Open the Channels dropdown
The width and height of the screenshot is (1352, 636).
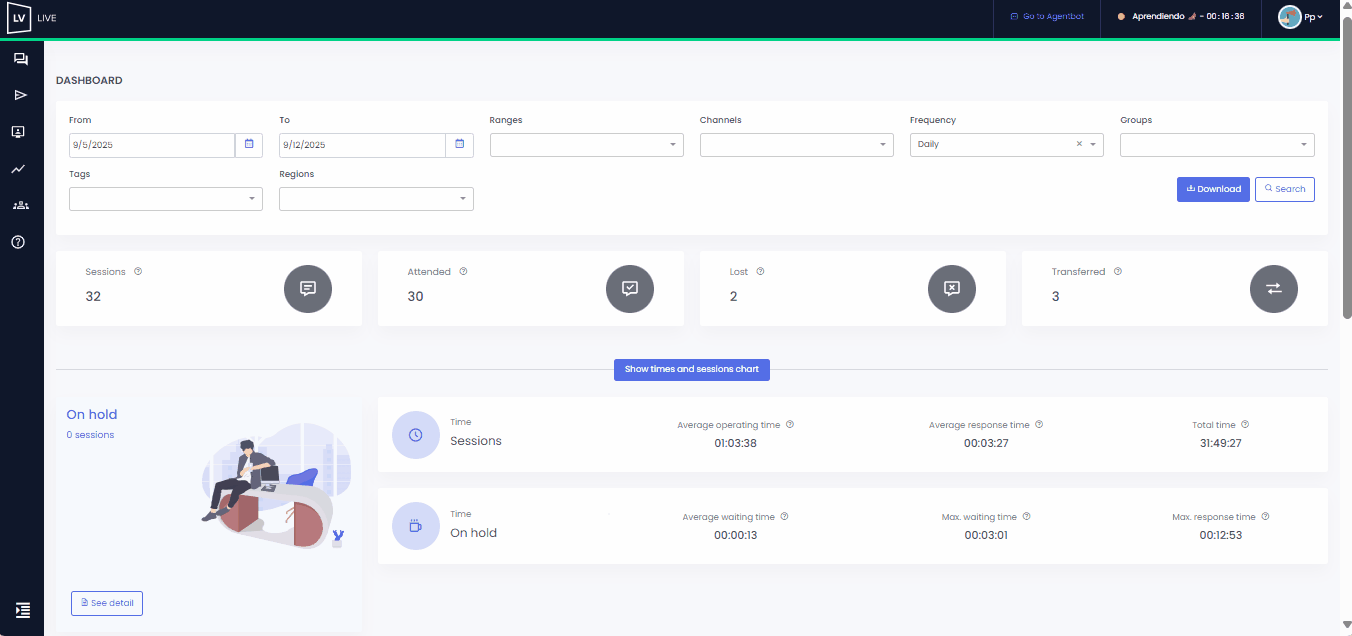797,145
